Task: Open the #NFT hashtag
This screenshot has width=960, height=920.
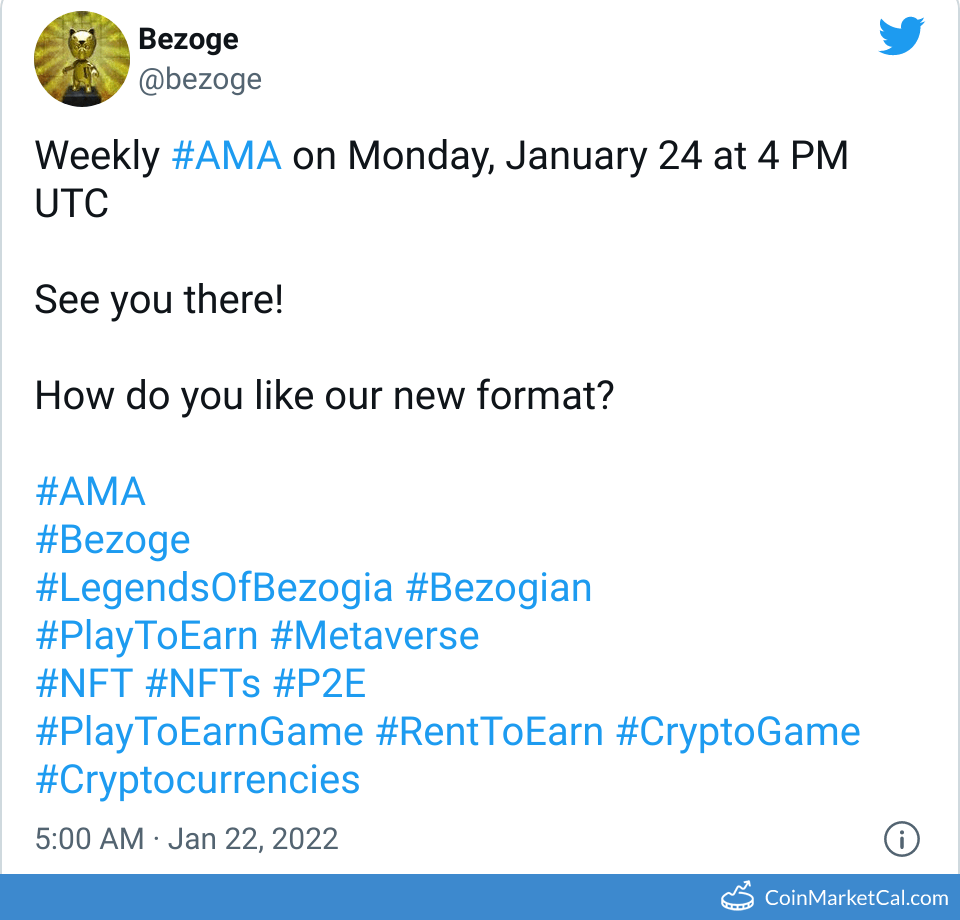Action: click(x=84, y=684)
